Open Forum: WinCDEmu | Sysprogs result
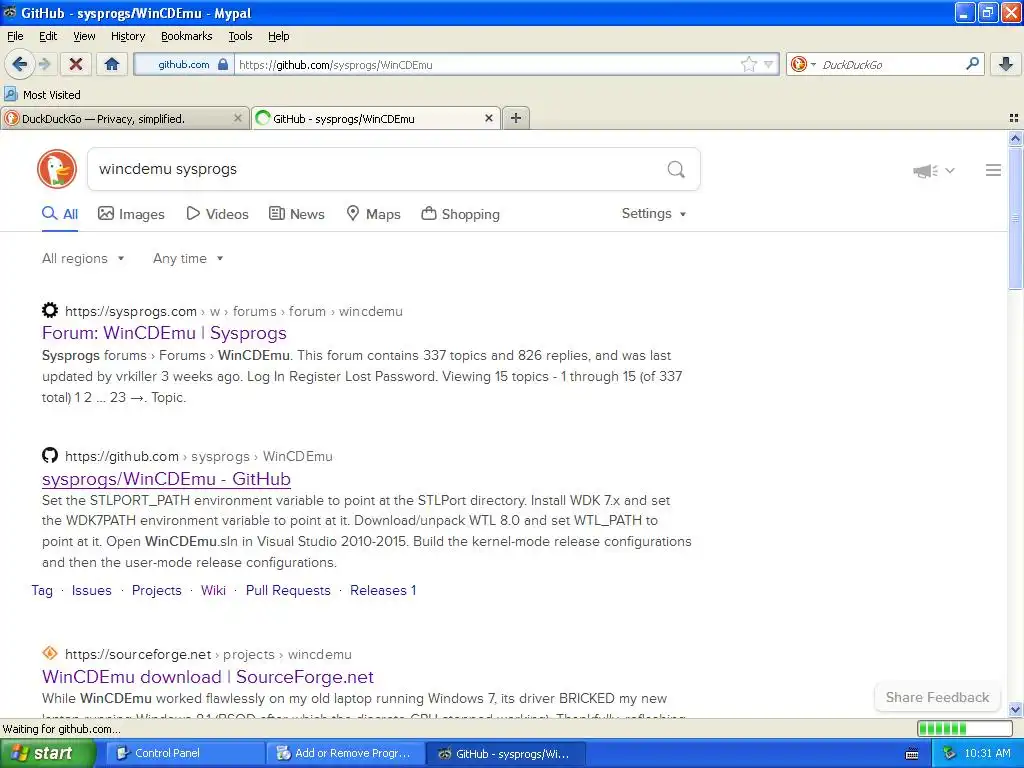 tap(165, 333)
